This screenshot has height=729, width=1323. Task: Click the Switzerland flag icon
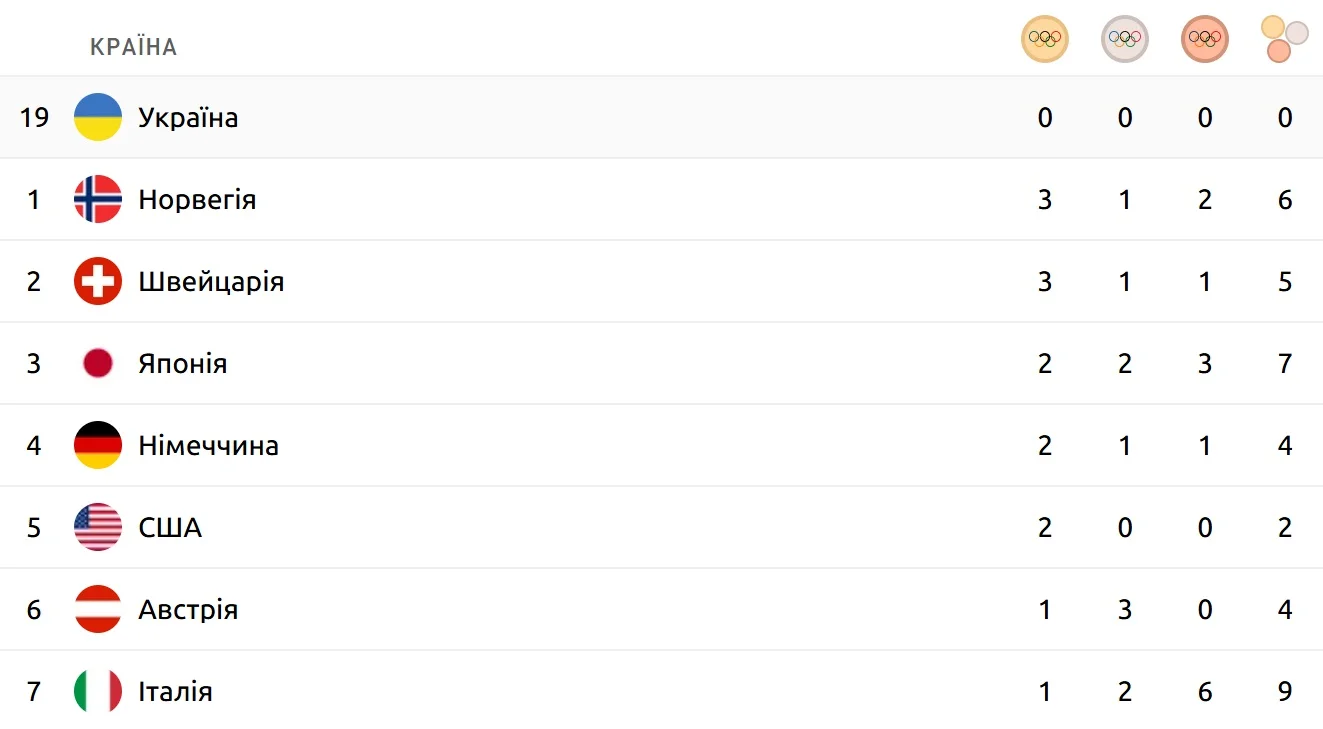coord(98,281)
